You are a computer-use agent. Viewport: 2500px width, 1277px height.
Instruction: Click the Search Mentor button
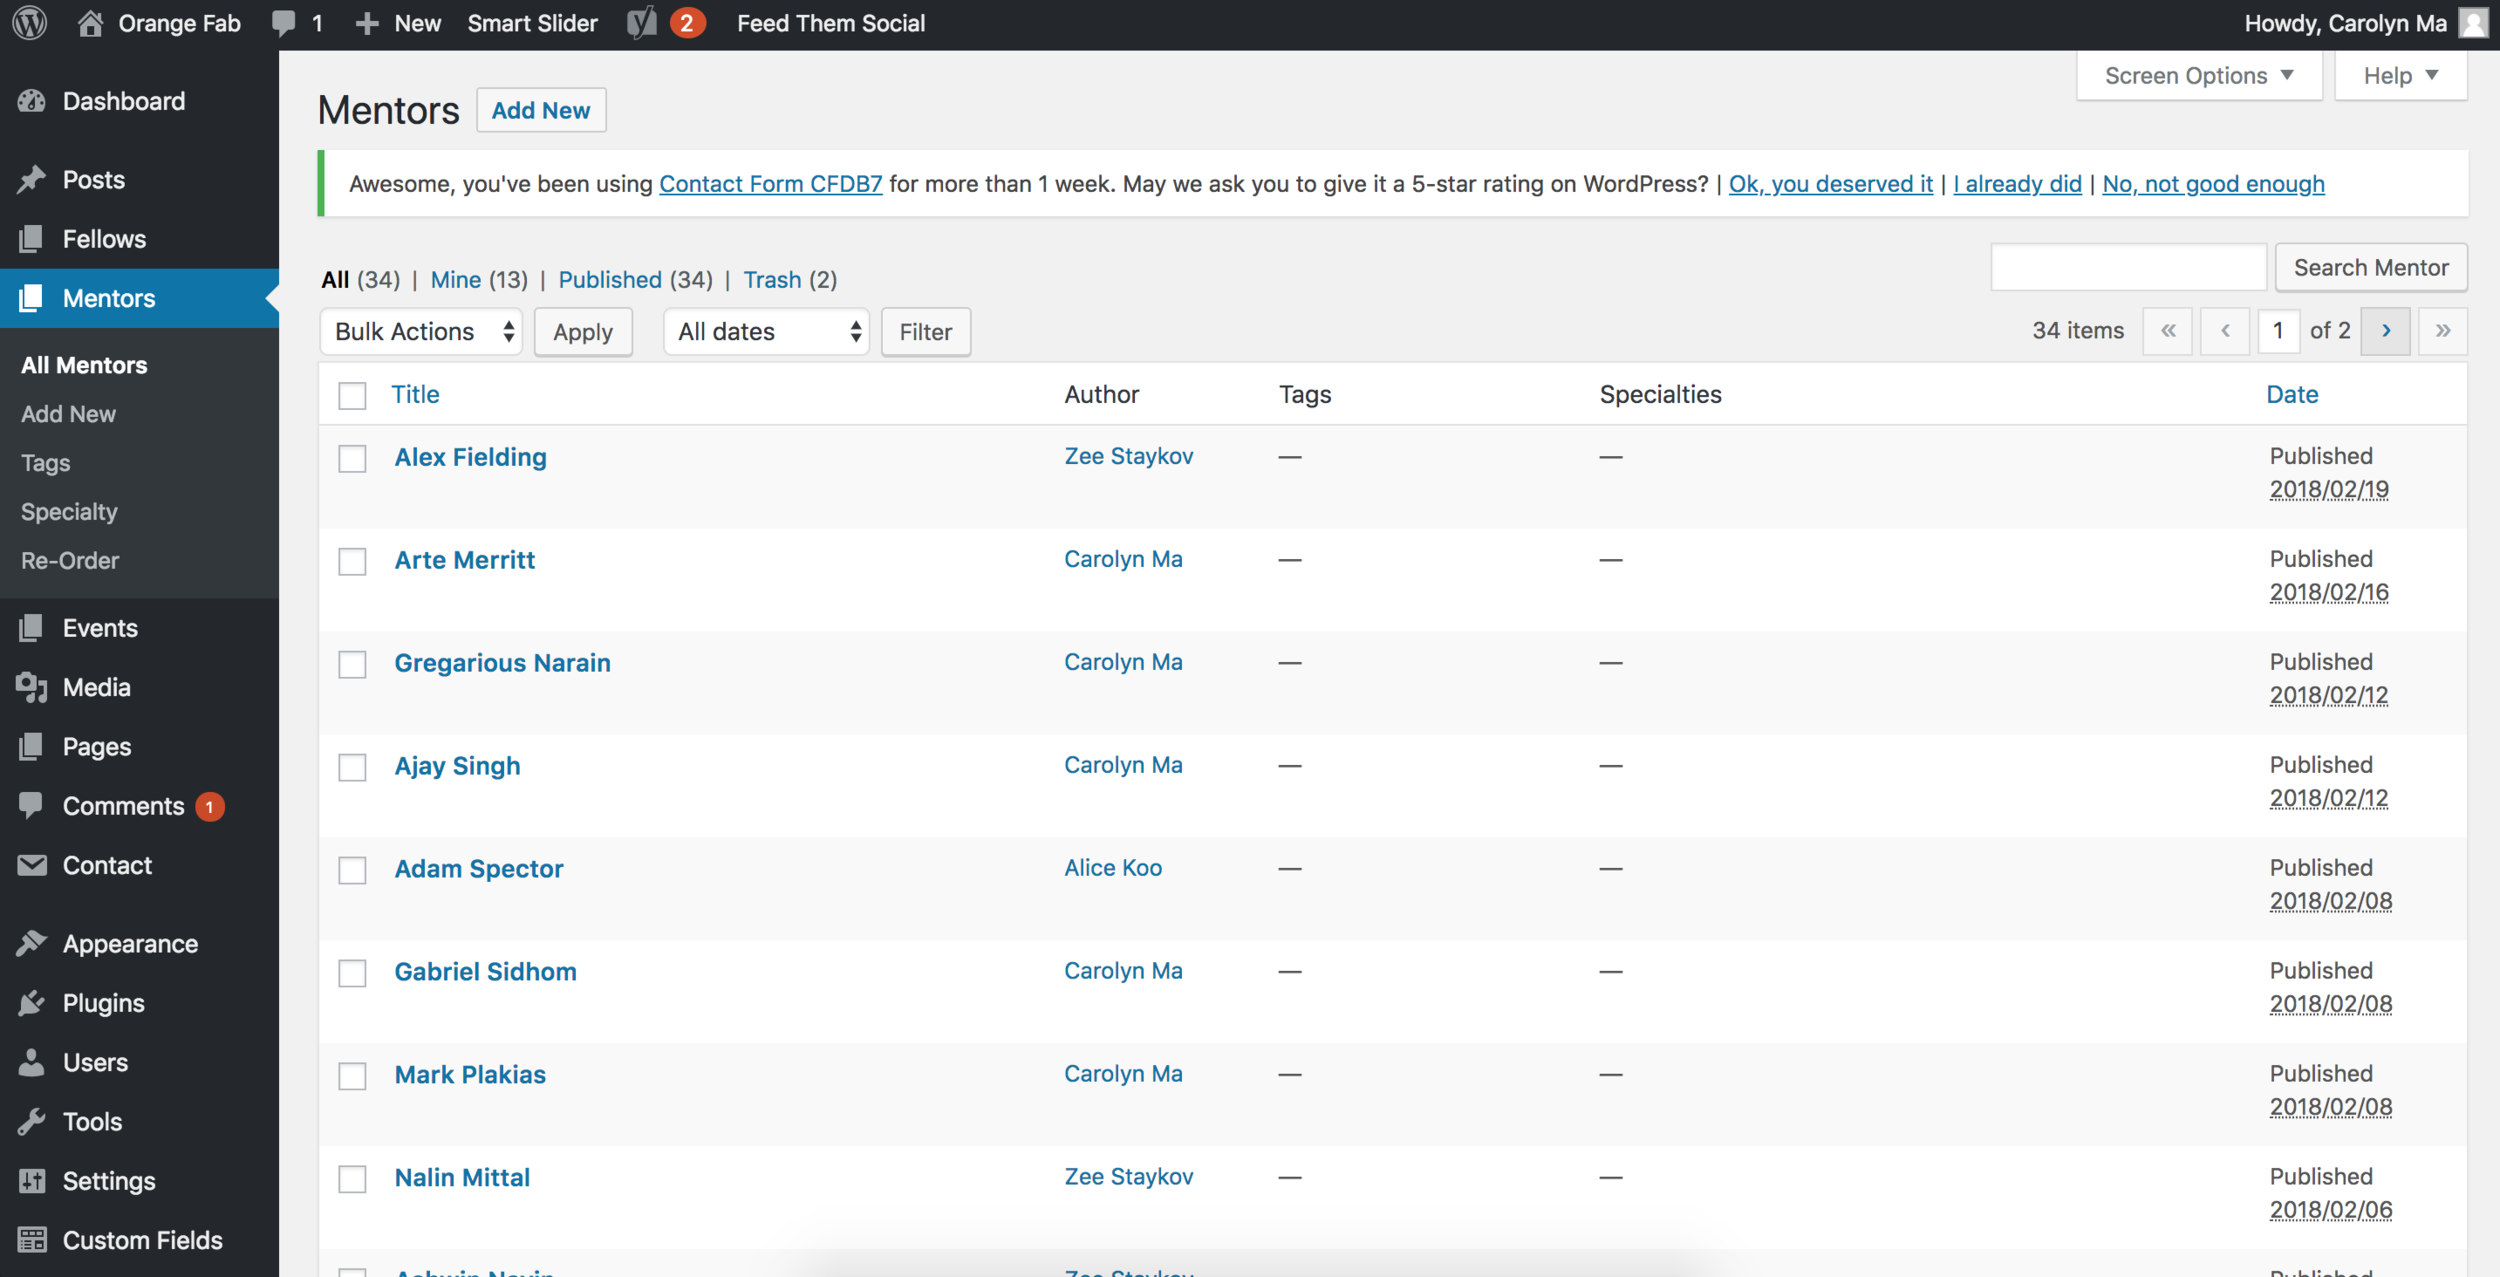[2371, 268]
